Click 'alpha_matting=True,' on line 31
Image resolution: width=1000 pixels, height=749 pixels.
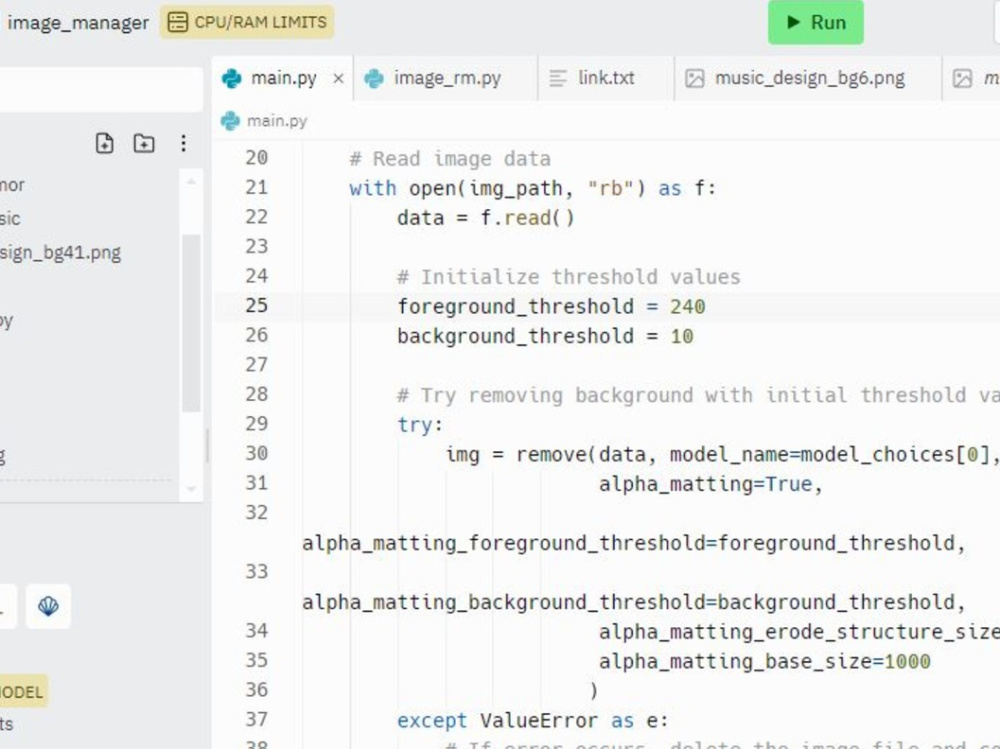[x=710, y=484]
